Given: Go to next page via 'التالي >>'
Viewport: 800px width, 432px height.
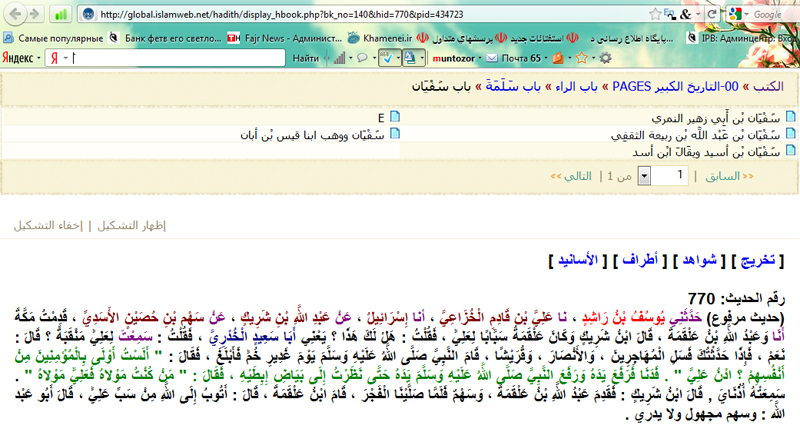Looking at the screenshot, I should click(571, 176).
